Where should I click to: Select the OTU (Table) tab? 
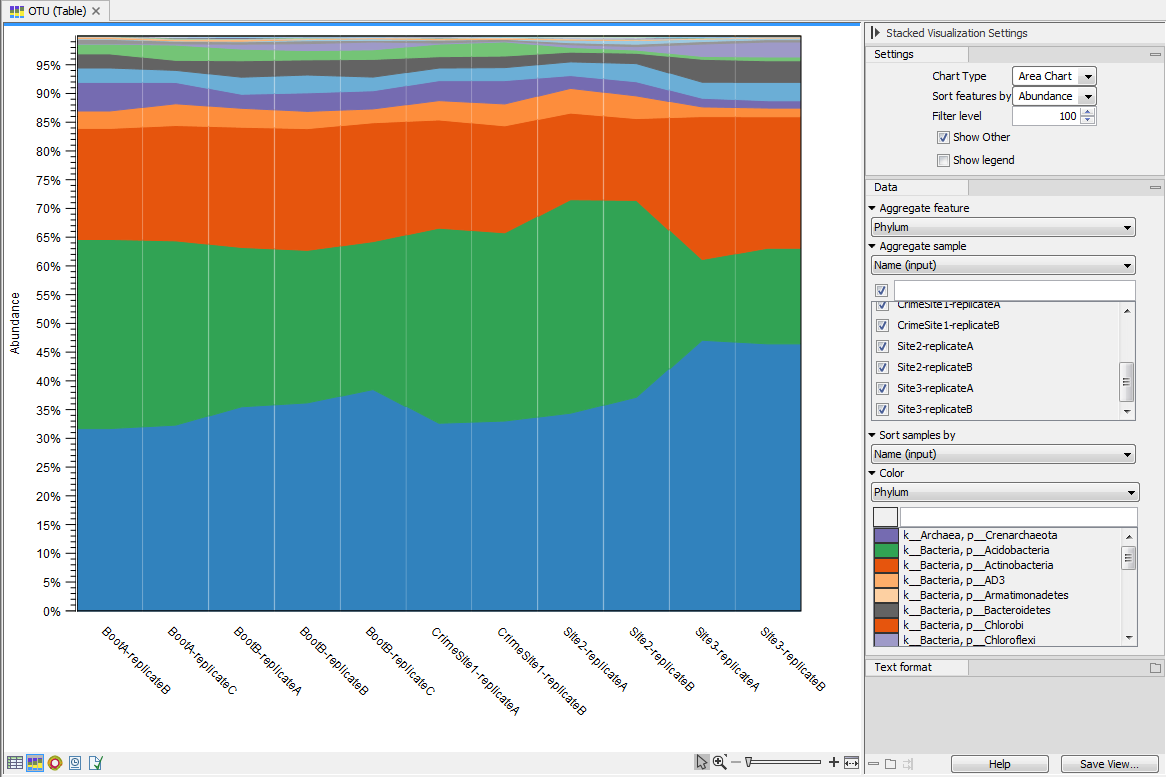[x=51, y=11]
